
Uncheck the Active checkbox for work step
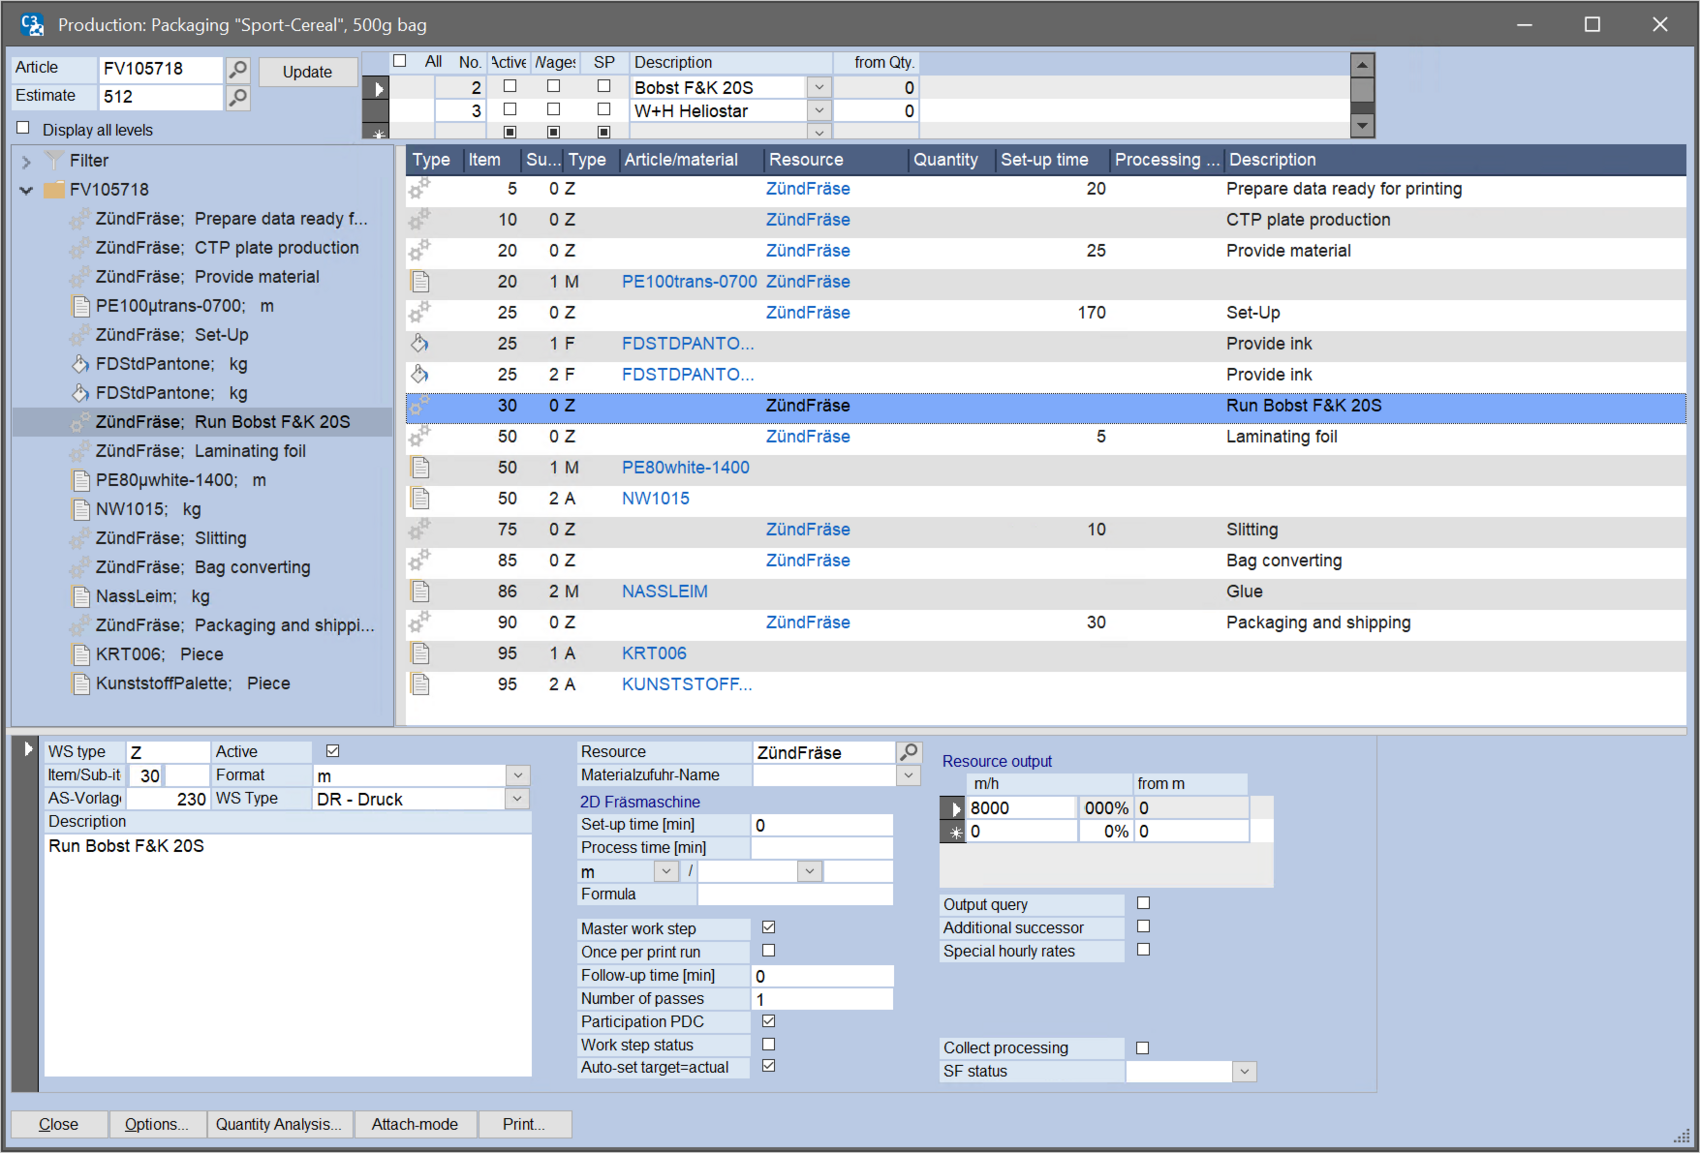[x=333, y=751]
